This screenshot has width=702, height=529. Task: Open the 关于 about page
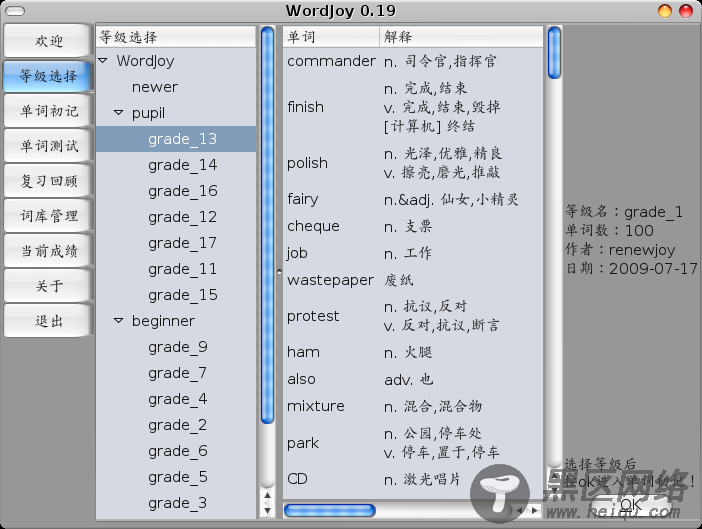(x=49, y=286)
